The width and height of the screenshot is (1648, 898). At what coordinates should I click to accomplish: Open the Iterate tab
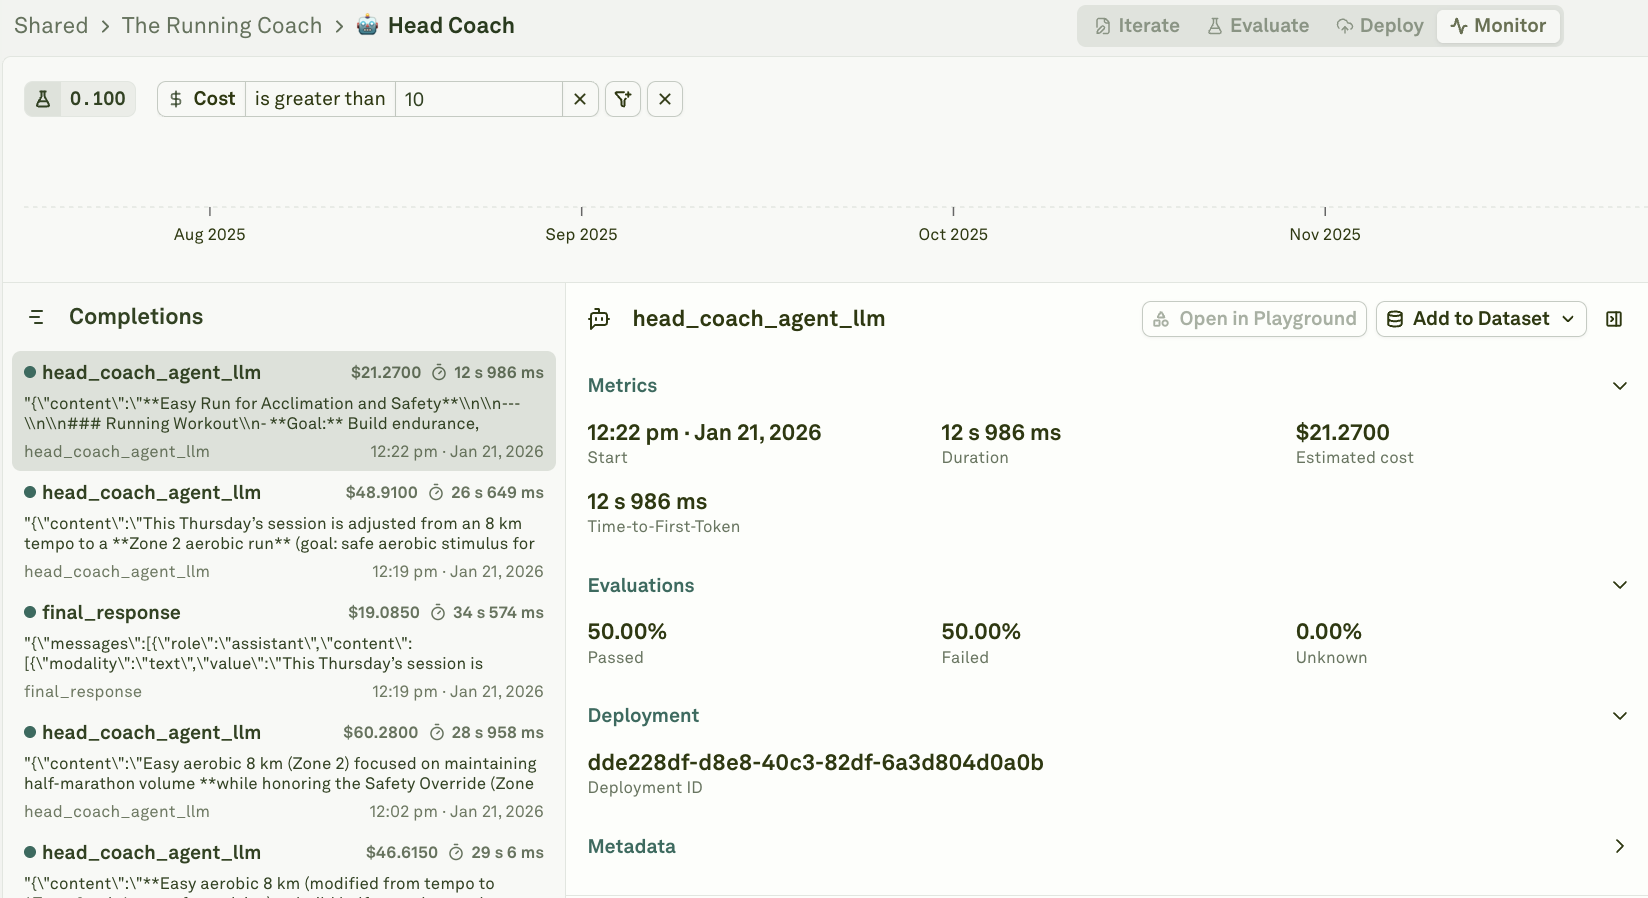tap(1137, 26)
